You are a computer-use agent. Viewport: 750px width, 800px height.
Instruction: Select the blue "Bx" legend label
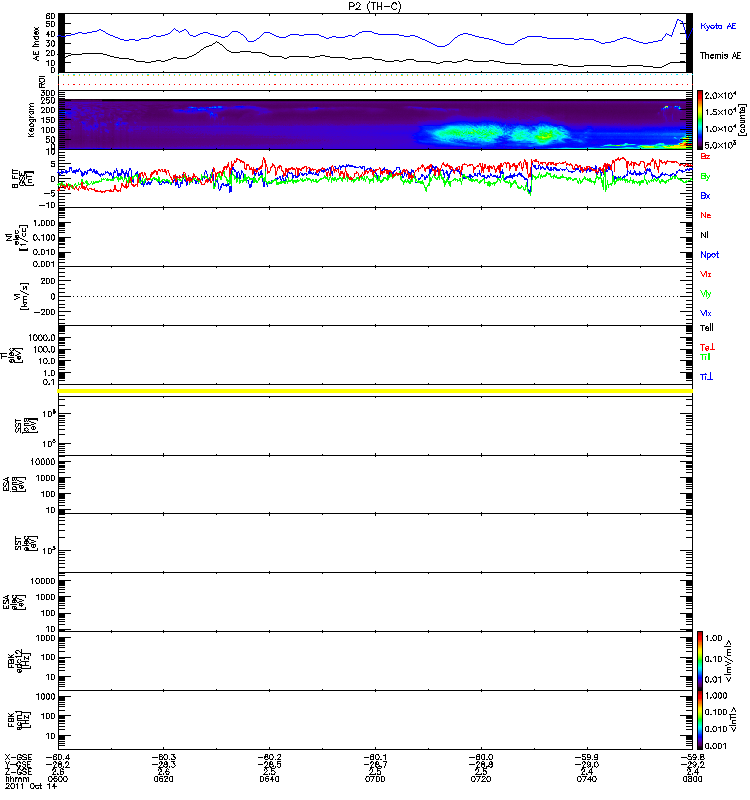(x=705, y=195)
